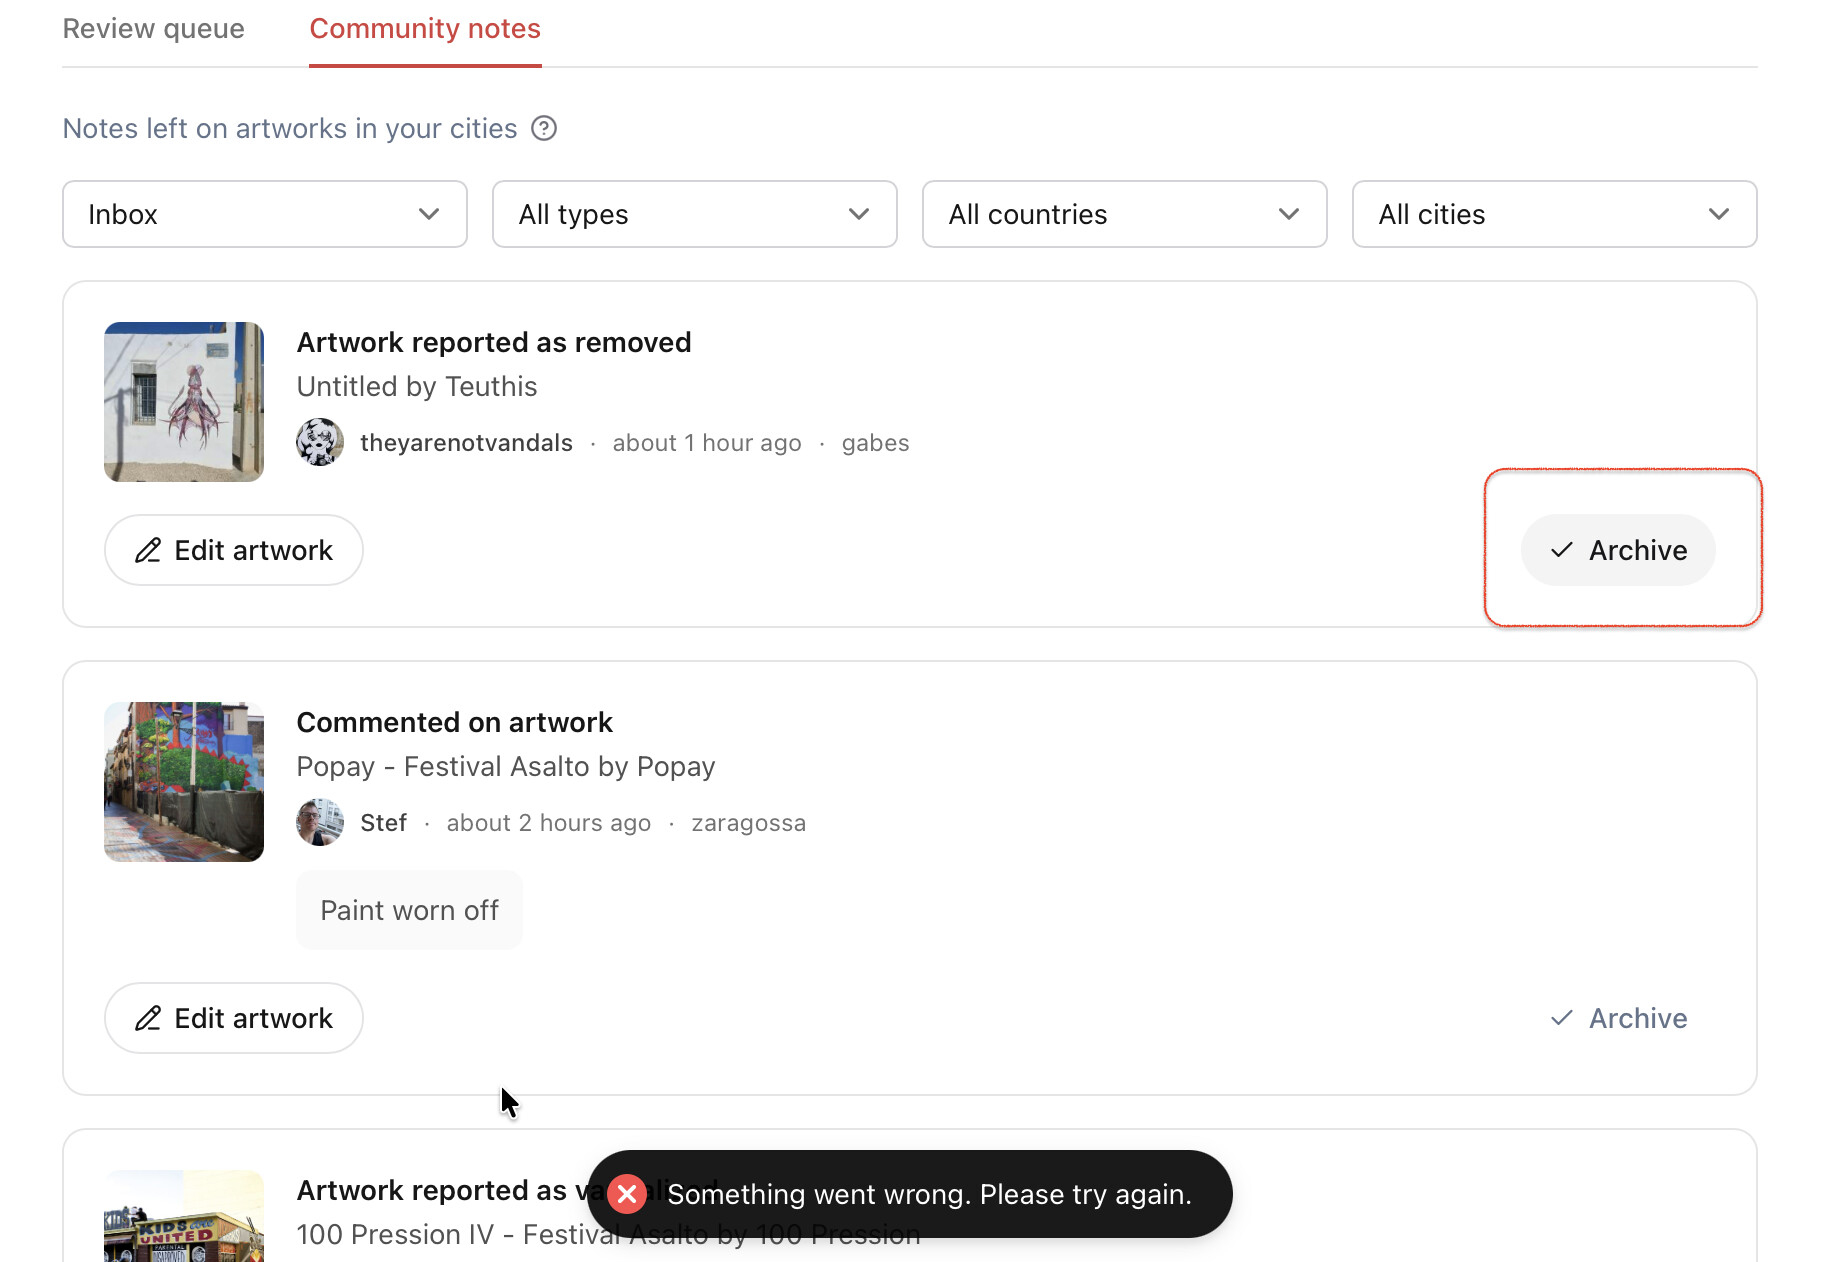Expand the All cities filter
Image resolution: width=1834 pixels, height=1262 pixels.
[1555, 214]
